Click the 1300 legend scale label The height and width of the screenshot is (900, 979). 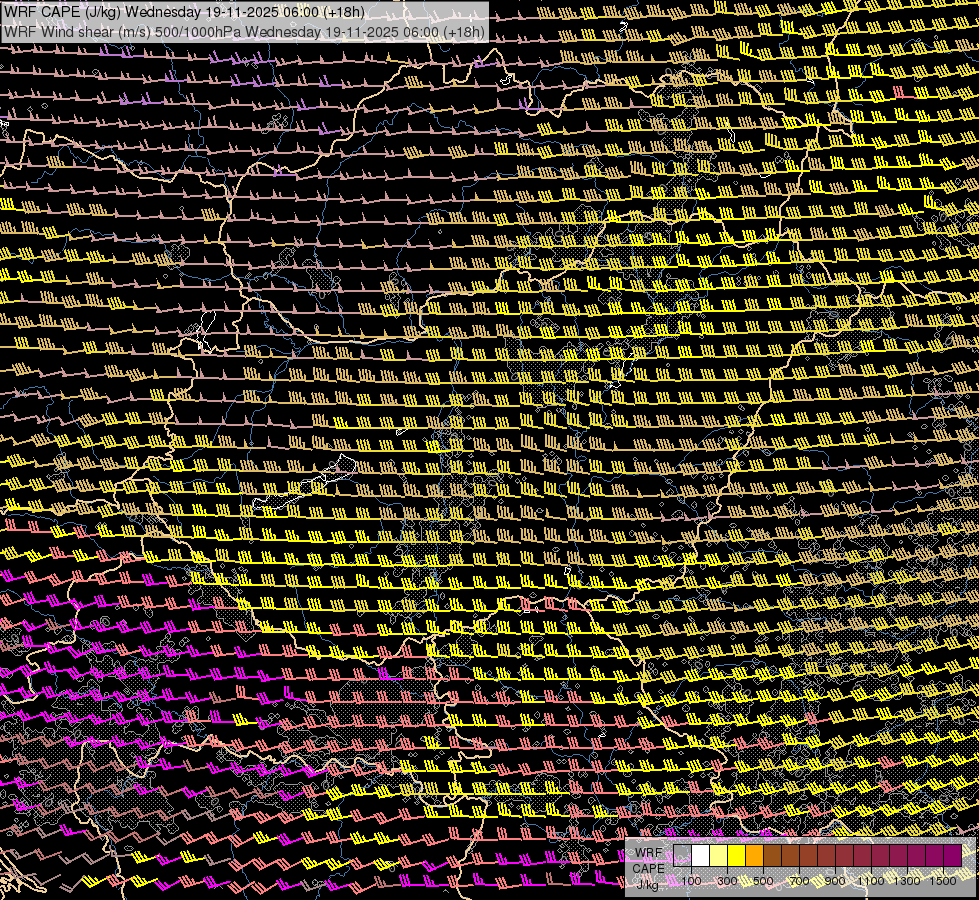[907, 881]
